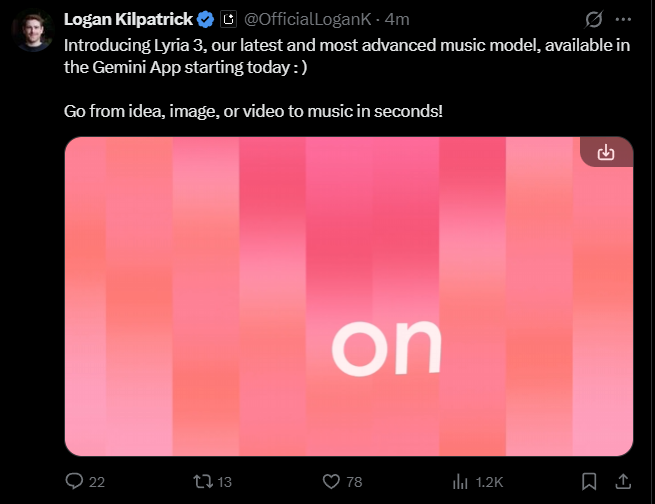Click the video download icon
The height and width of the screenshot is (504, 655).
point(605,152)
